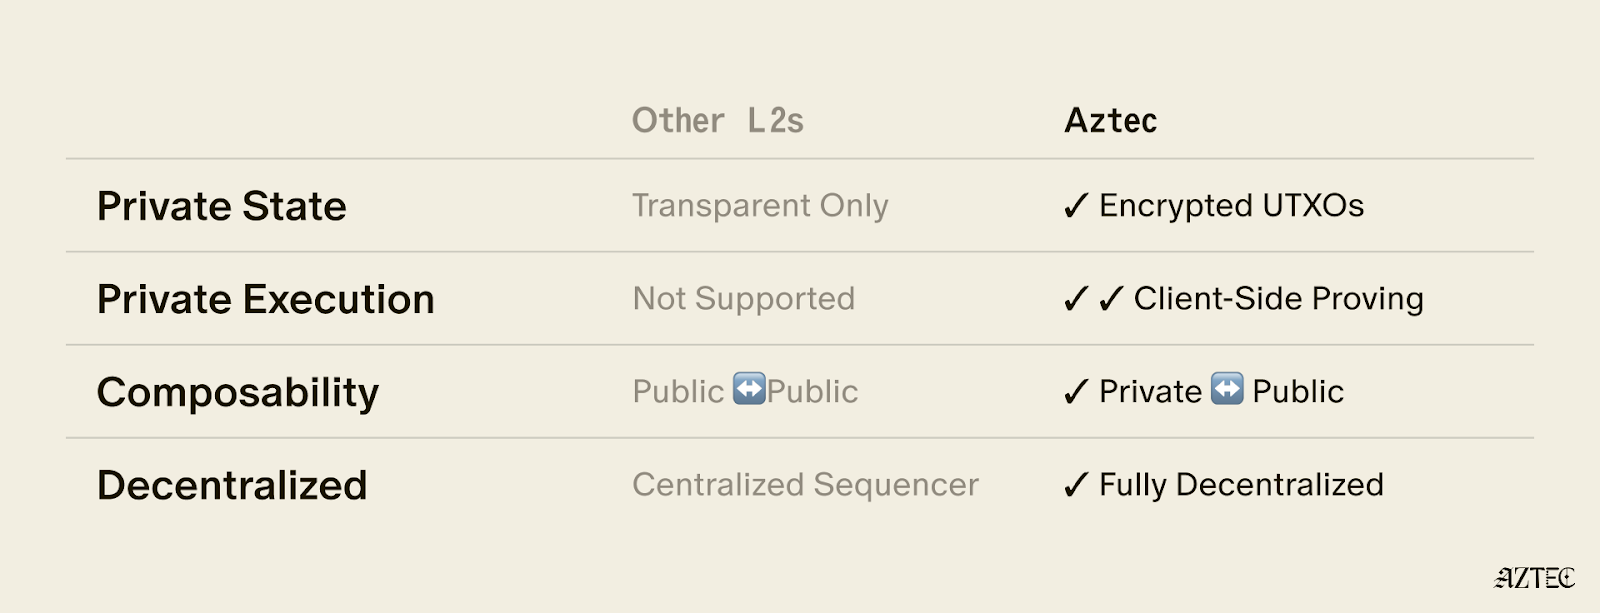
Task: Click the Client-Side Proving text
Action: [1279, 299]
